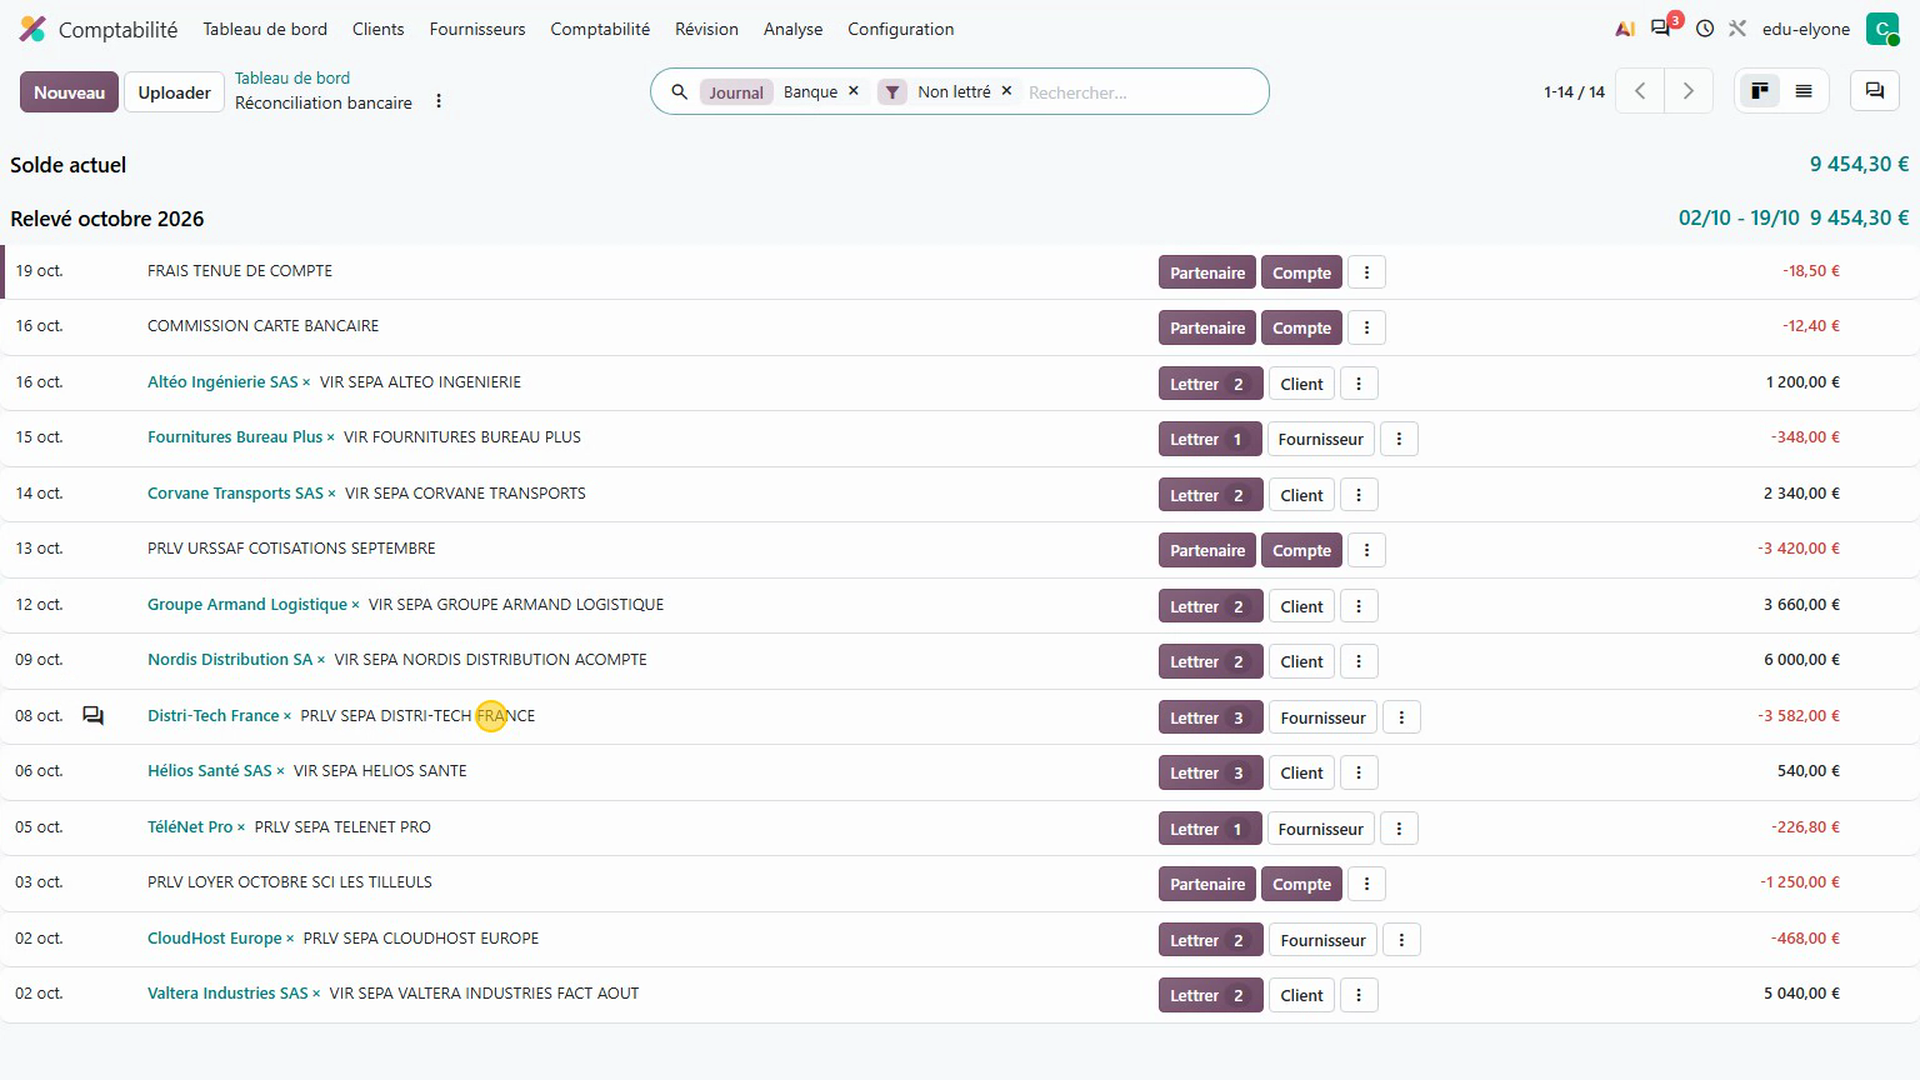Switch to list view
This screenshot has width=1920, height=1080.
pyautogui.click(x=1804, y=91)
